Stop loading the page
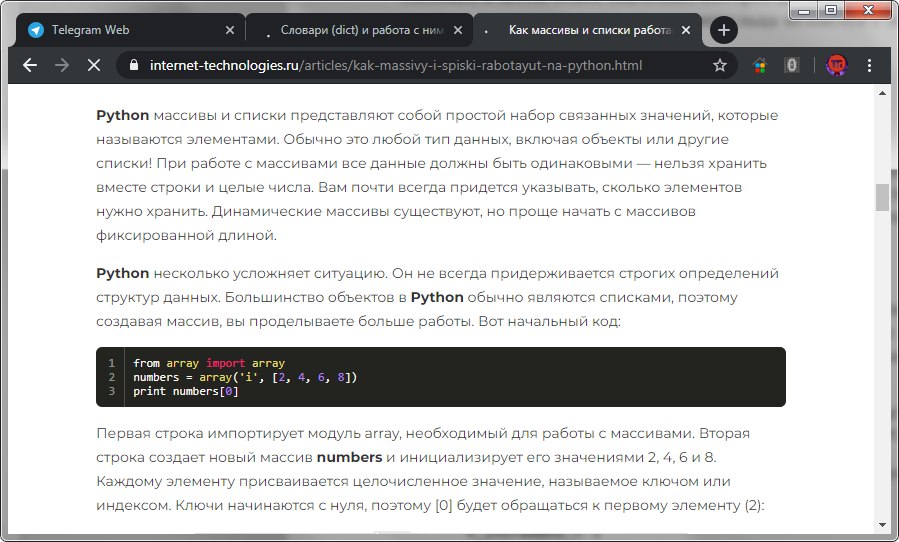Viewport: 899px width, 542px height. tap(94, 65)
